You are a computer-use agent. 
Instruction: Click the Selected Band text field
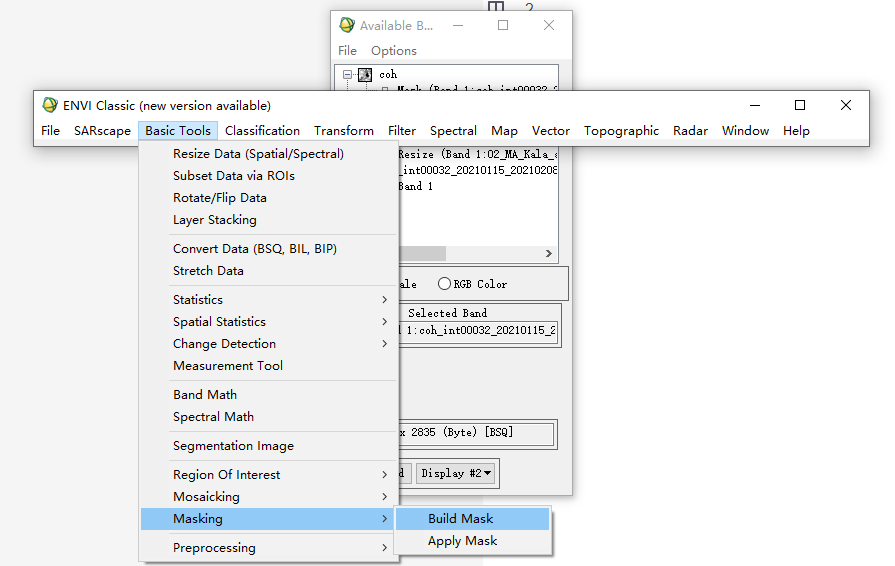coord(478,330)
